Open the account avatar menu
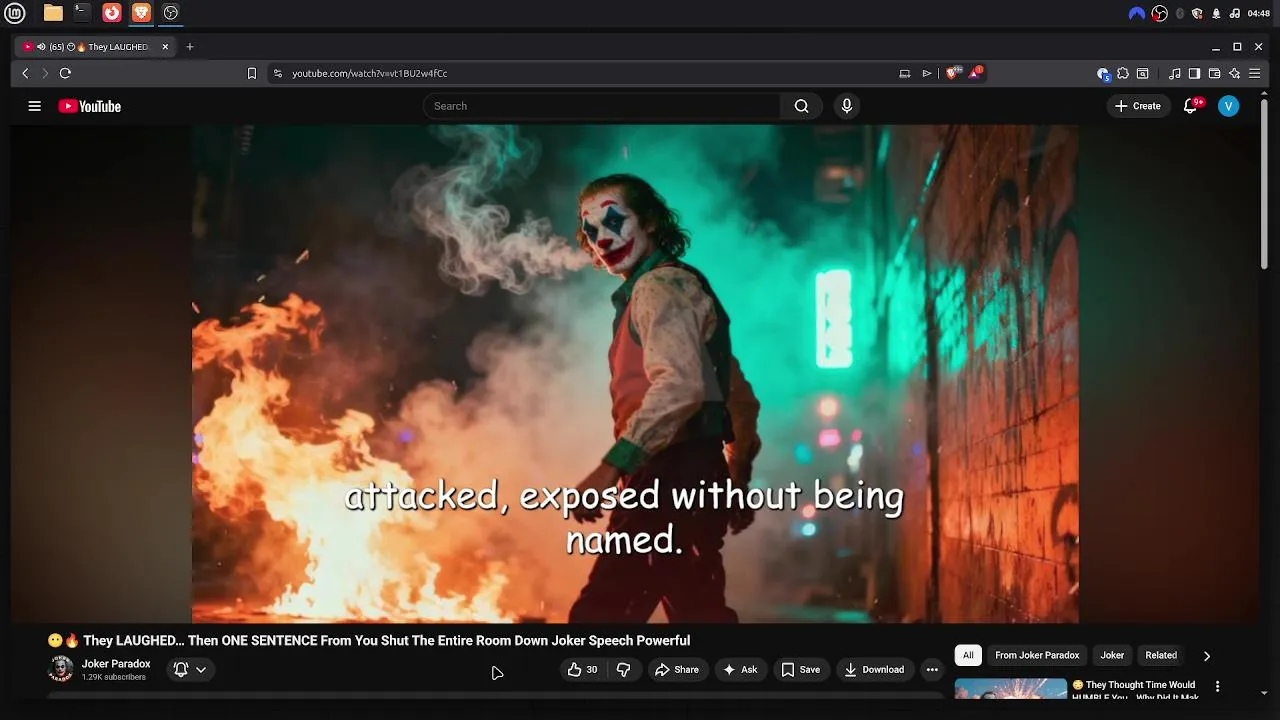This screenshot has width=1280, height=720. [1229, 106]
